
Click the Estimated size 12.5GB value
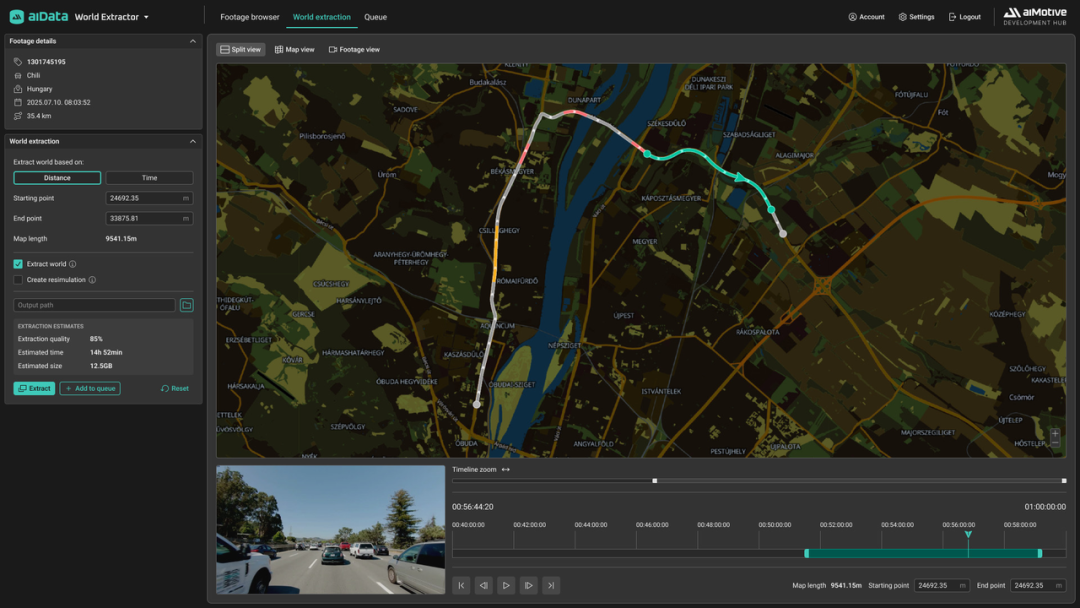click(x=101, y=366)
